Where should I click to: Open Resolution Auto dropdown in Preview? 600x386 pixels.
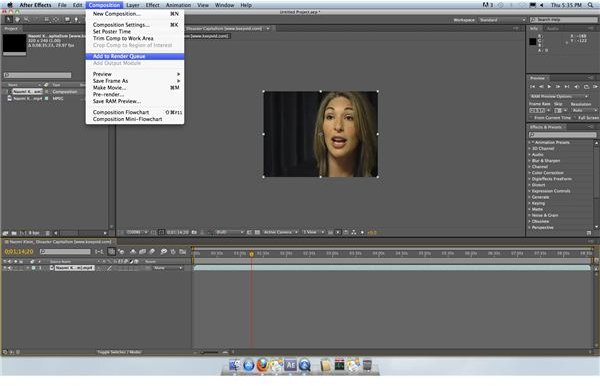[x=584, y=111]
